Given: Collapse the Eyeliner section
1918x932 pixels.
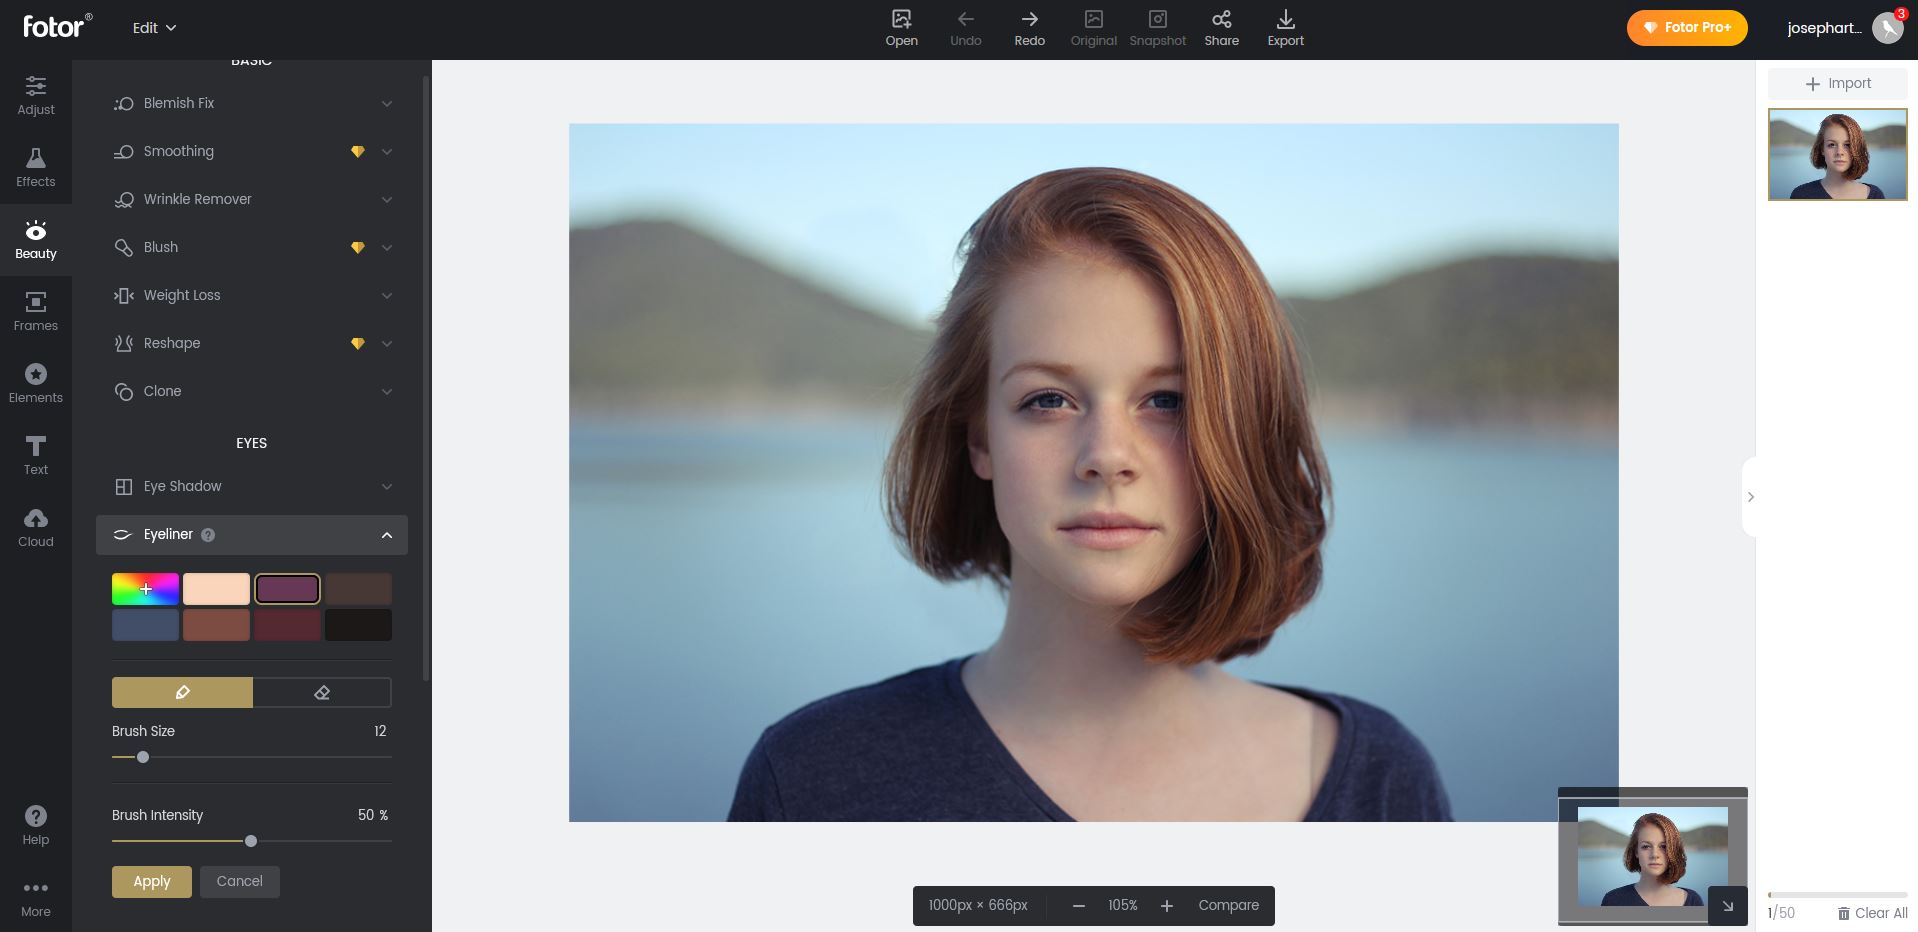Looking at the screenshot, I should click(x=386, y=535).
